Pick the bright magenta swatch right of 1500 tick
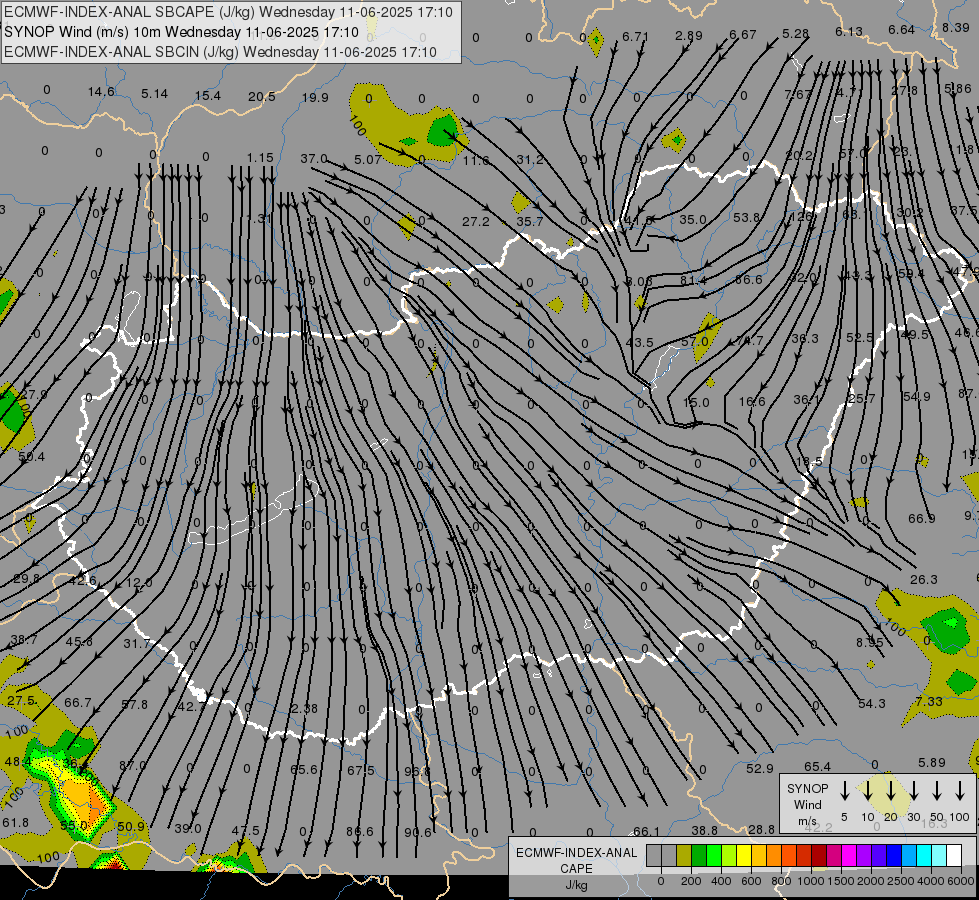 tap(849, 856)
